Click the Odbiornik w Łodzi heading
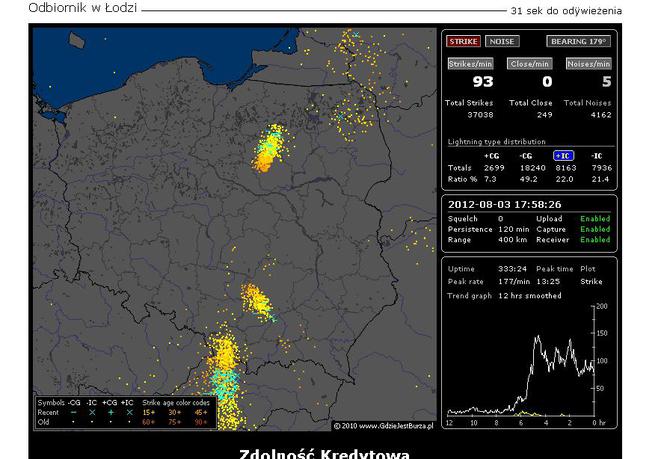Image resolution: width=664 pixels, height=459 pixels. tap(83, 8)
